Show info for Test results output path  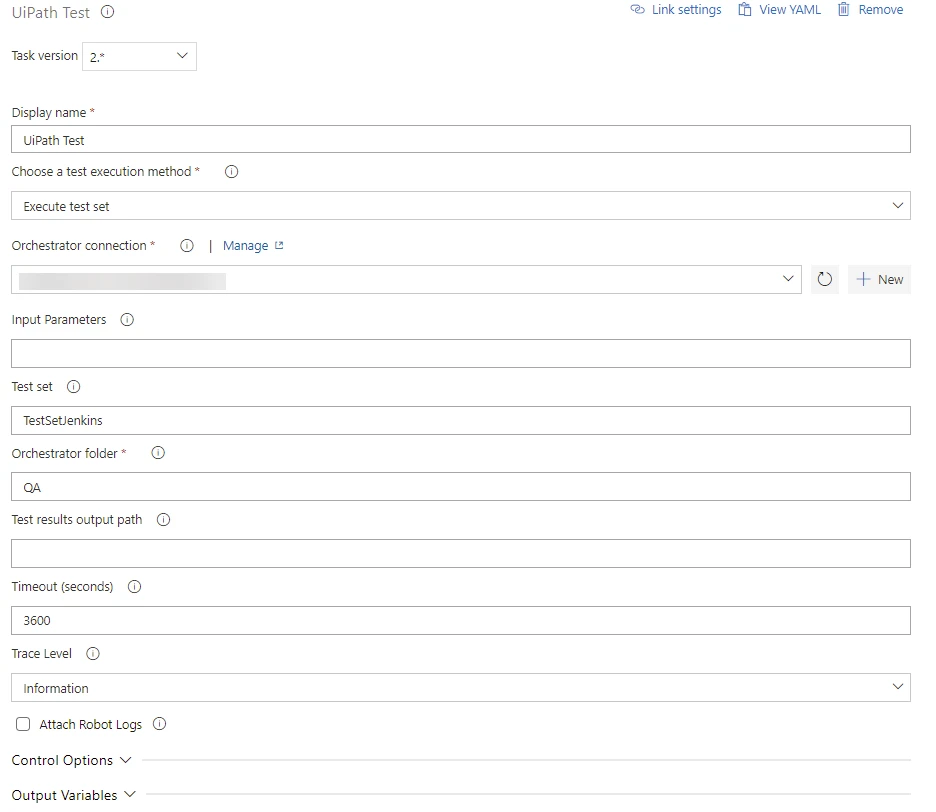click(x=164, y=520)
